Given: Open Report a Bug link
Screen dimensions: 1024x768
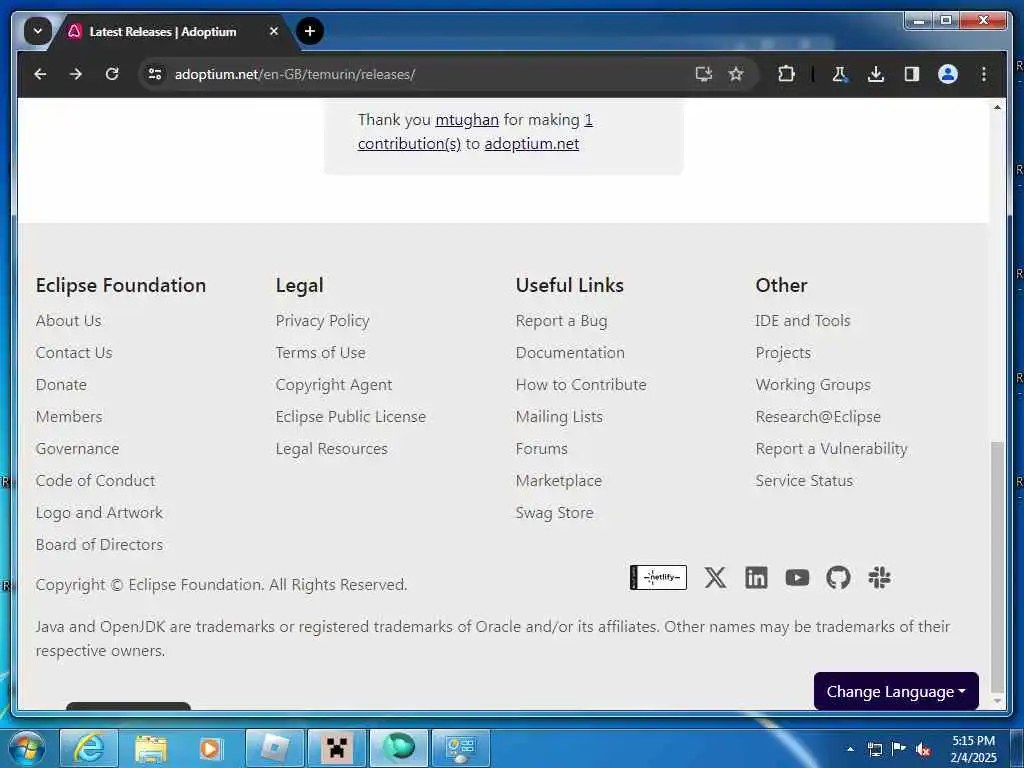Looking at the screenshot, I should pos(562,321).
